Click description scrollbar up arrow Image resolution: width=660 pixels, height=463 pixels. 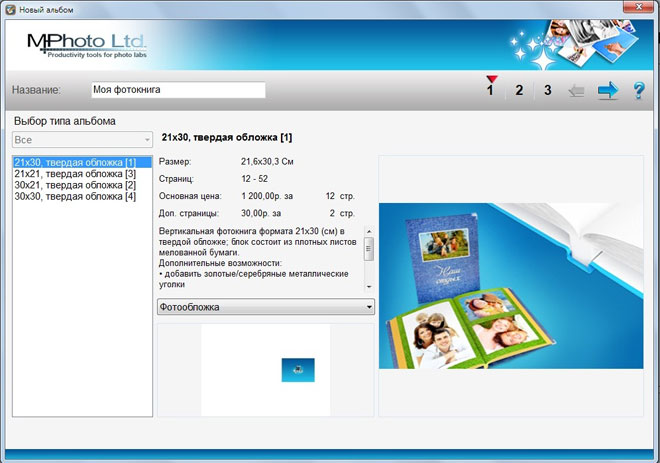click(369, 232)
